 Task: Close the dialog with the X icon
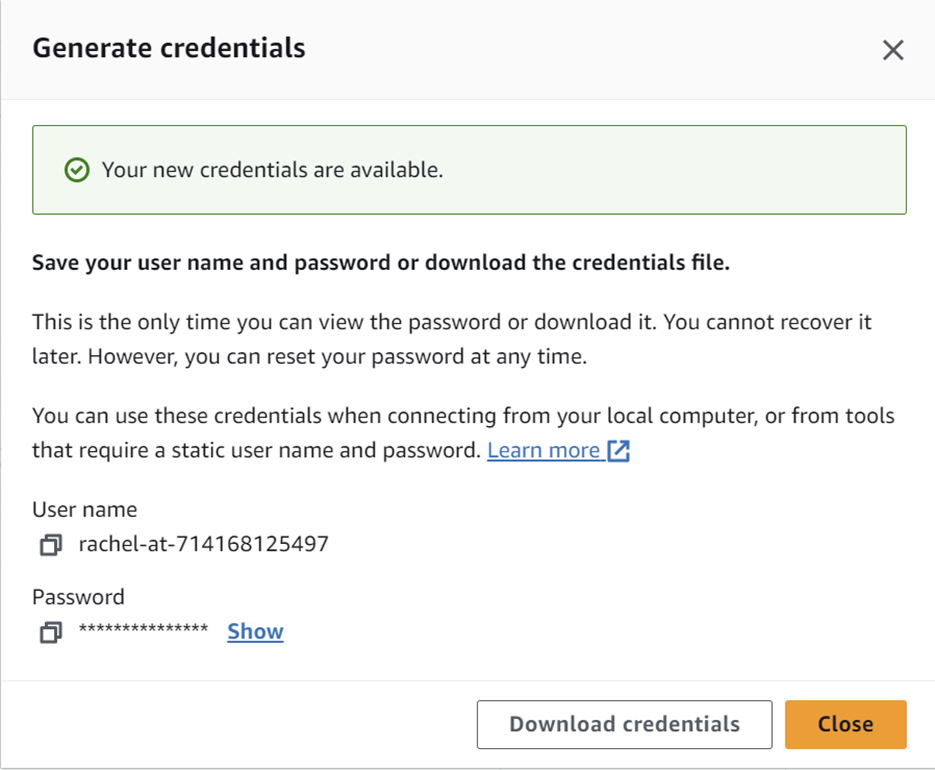coord(893,50)
